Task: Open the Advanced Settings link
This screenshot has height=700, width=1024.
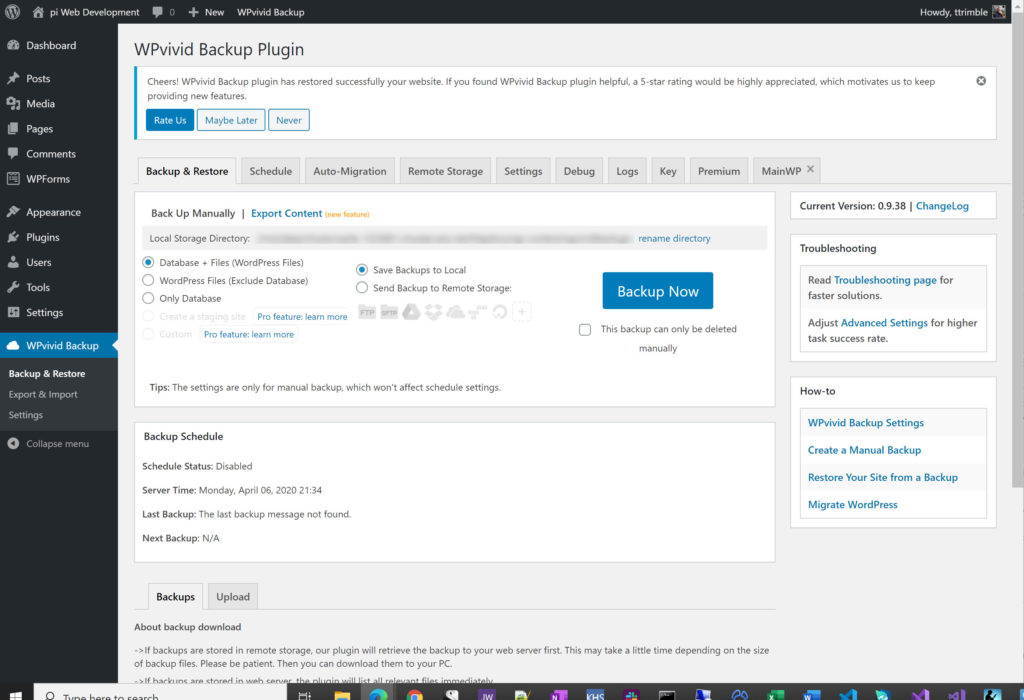Action: click(884, 323)
